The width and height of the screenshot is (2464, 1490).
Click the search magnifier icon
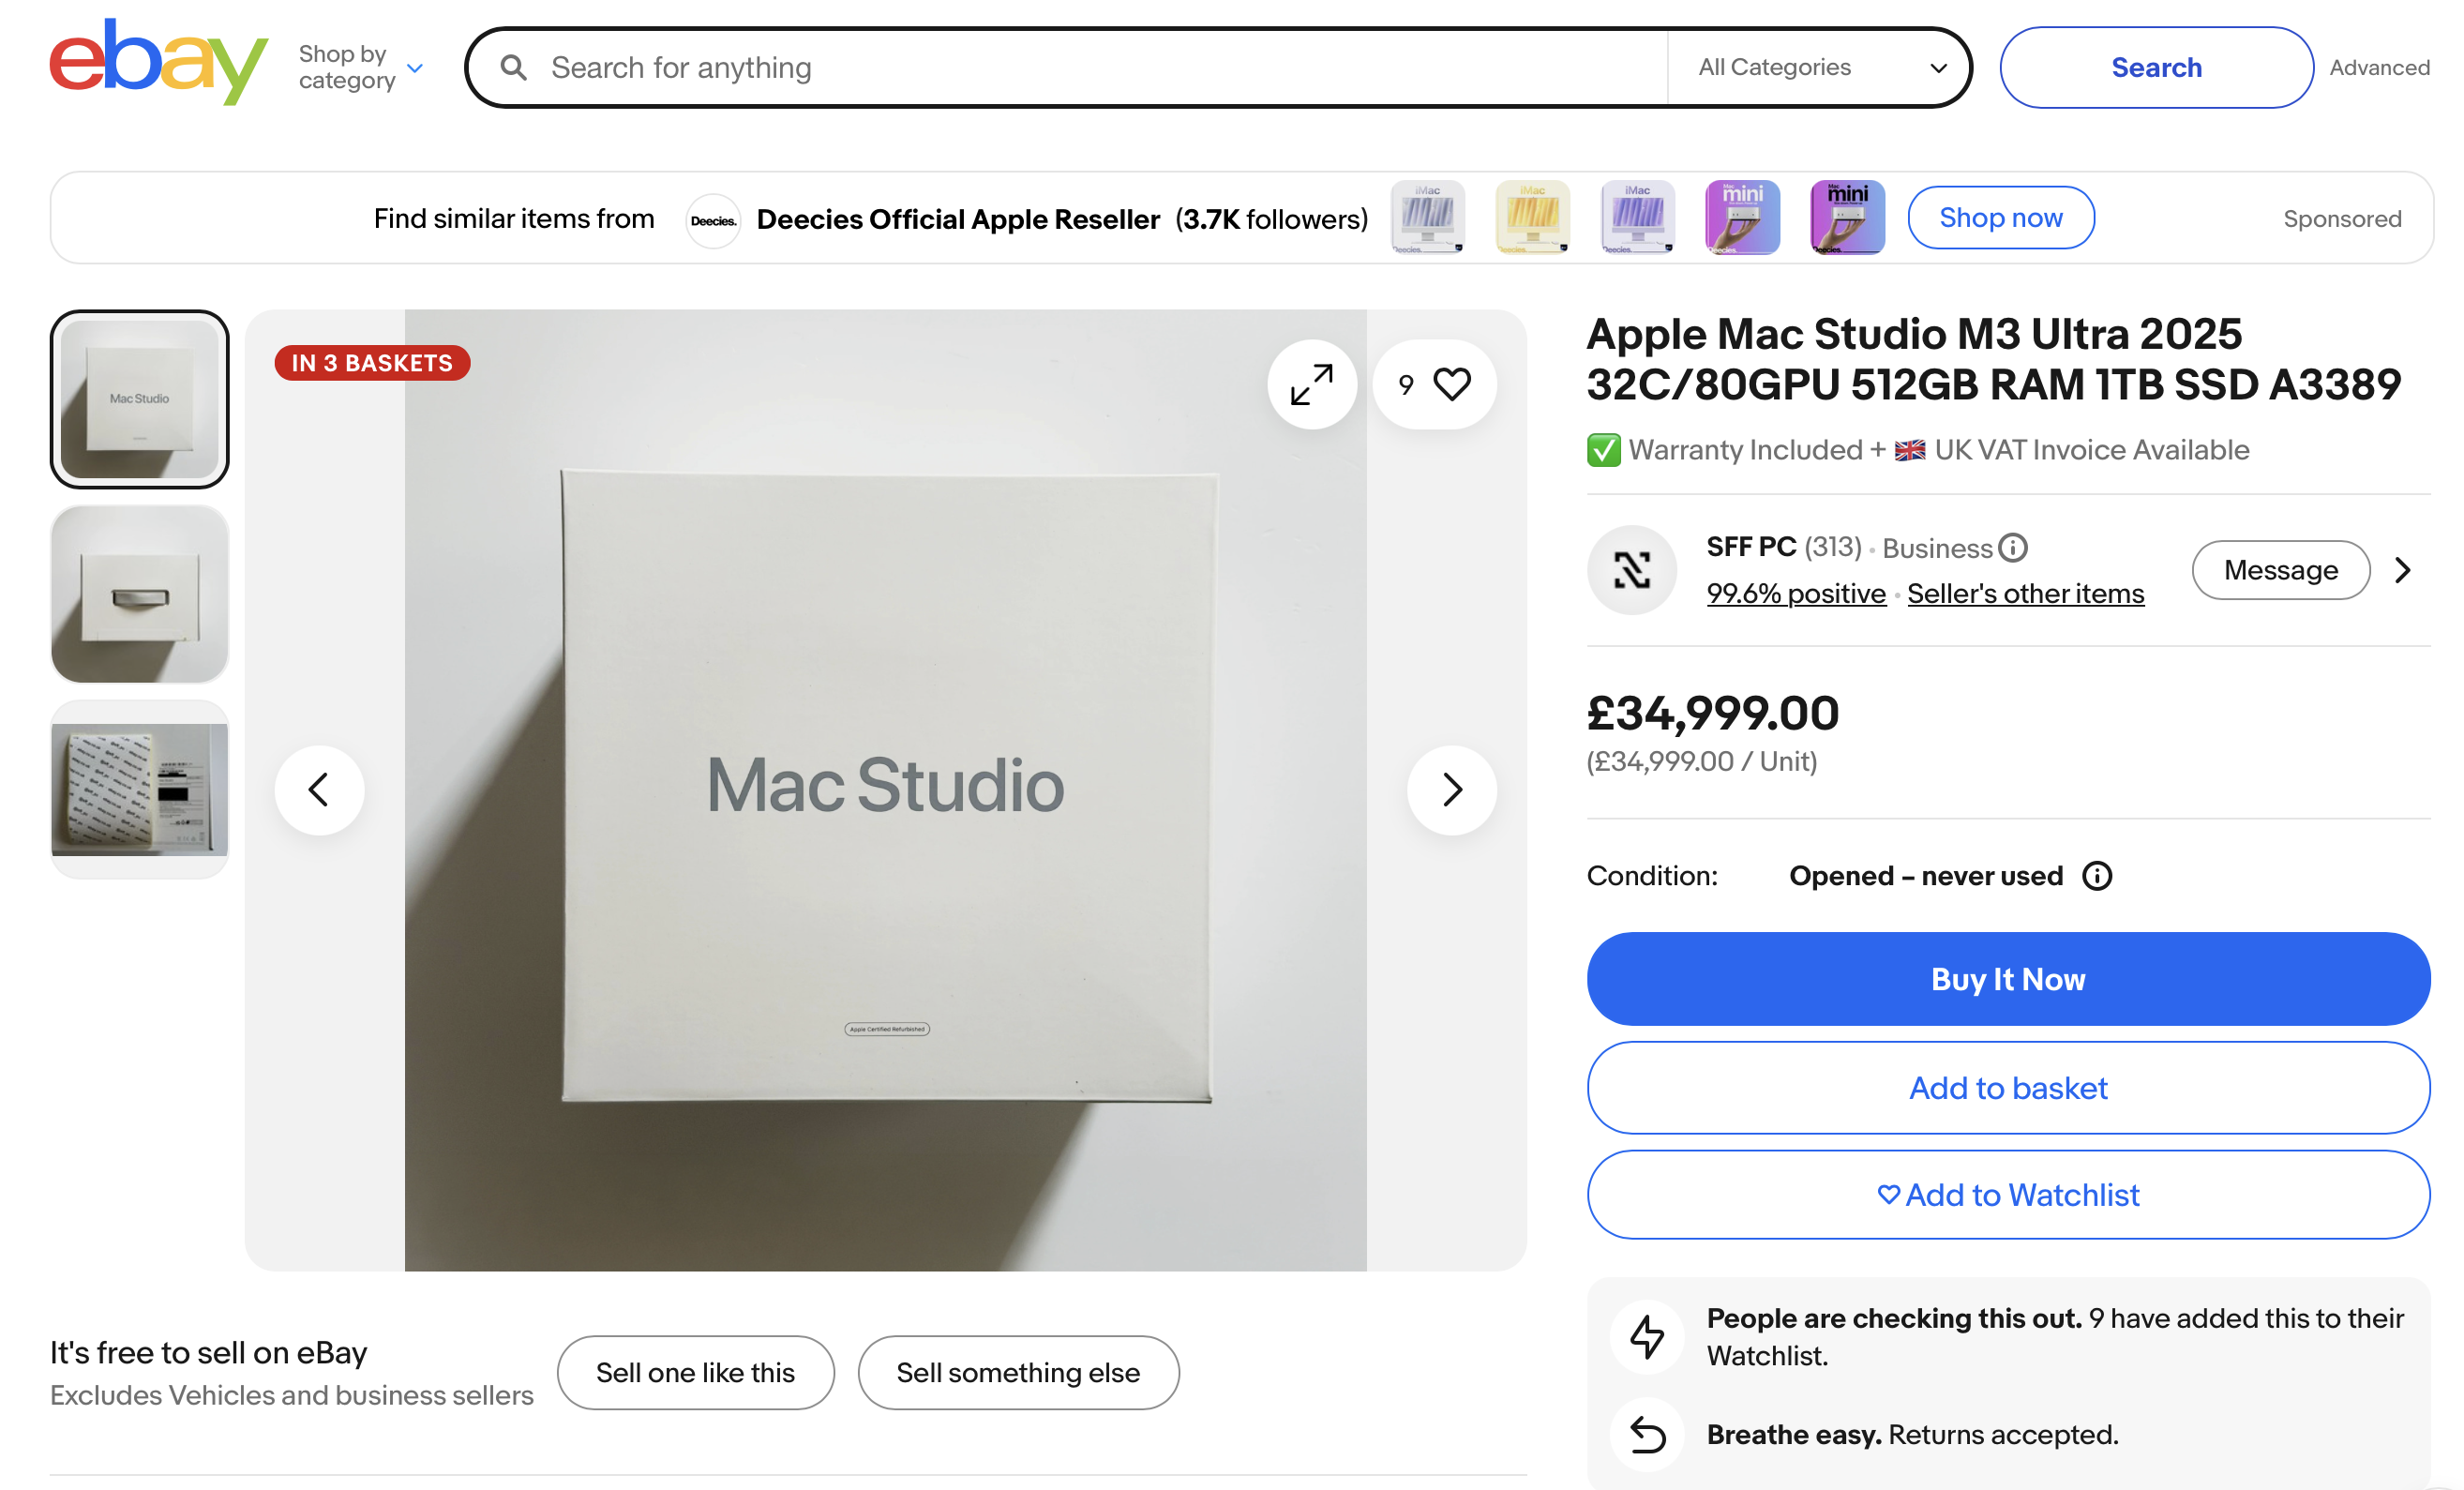click(513, 68)
